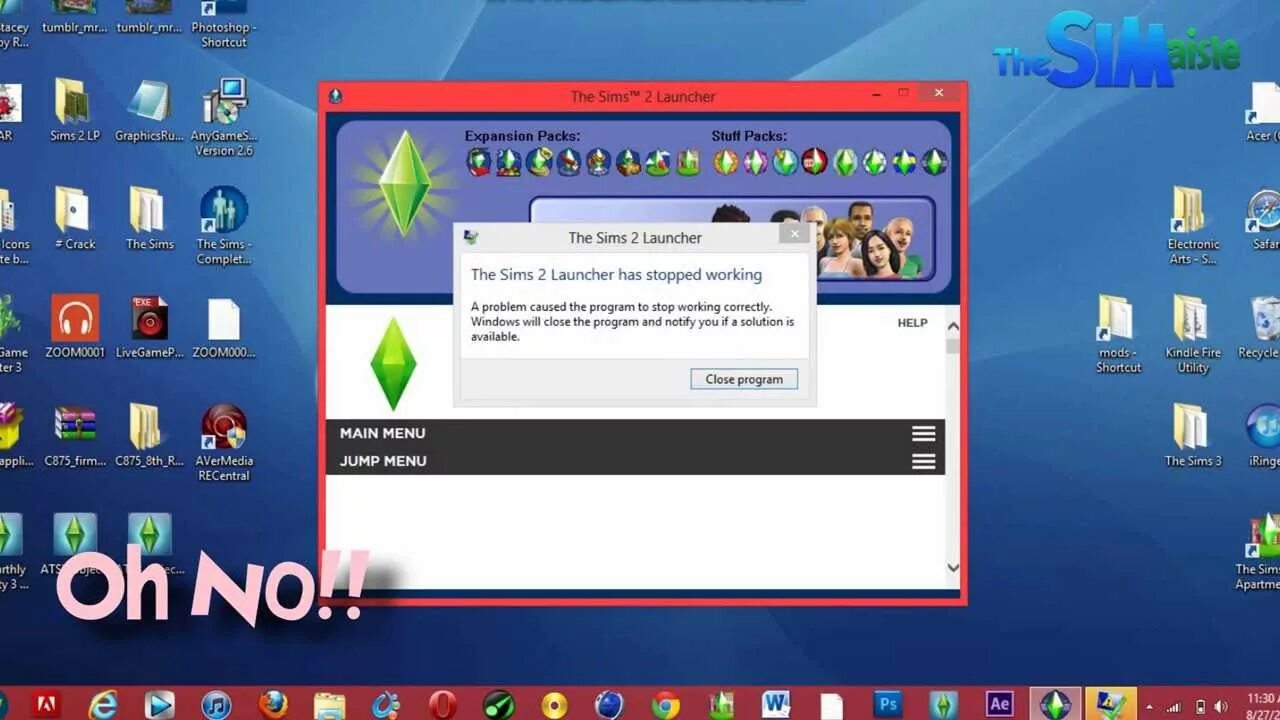The image size is (1280, 720).
Task: Select the C875_8th_R... folder icon
Action: tap(149, 436)
